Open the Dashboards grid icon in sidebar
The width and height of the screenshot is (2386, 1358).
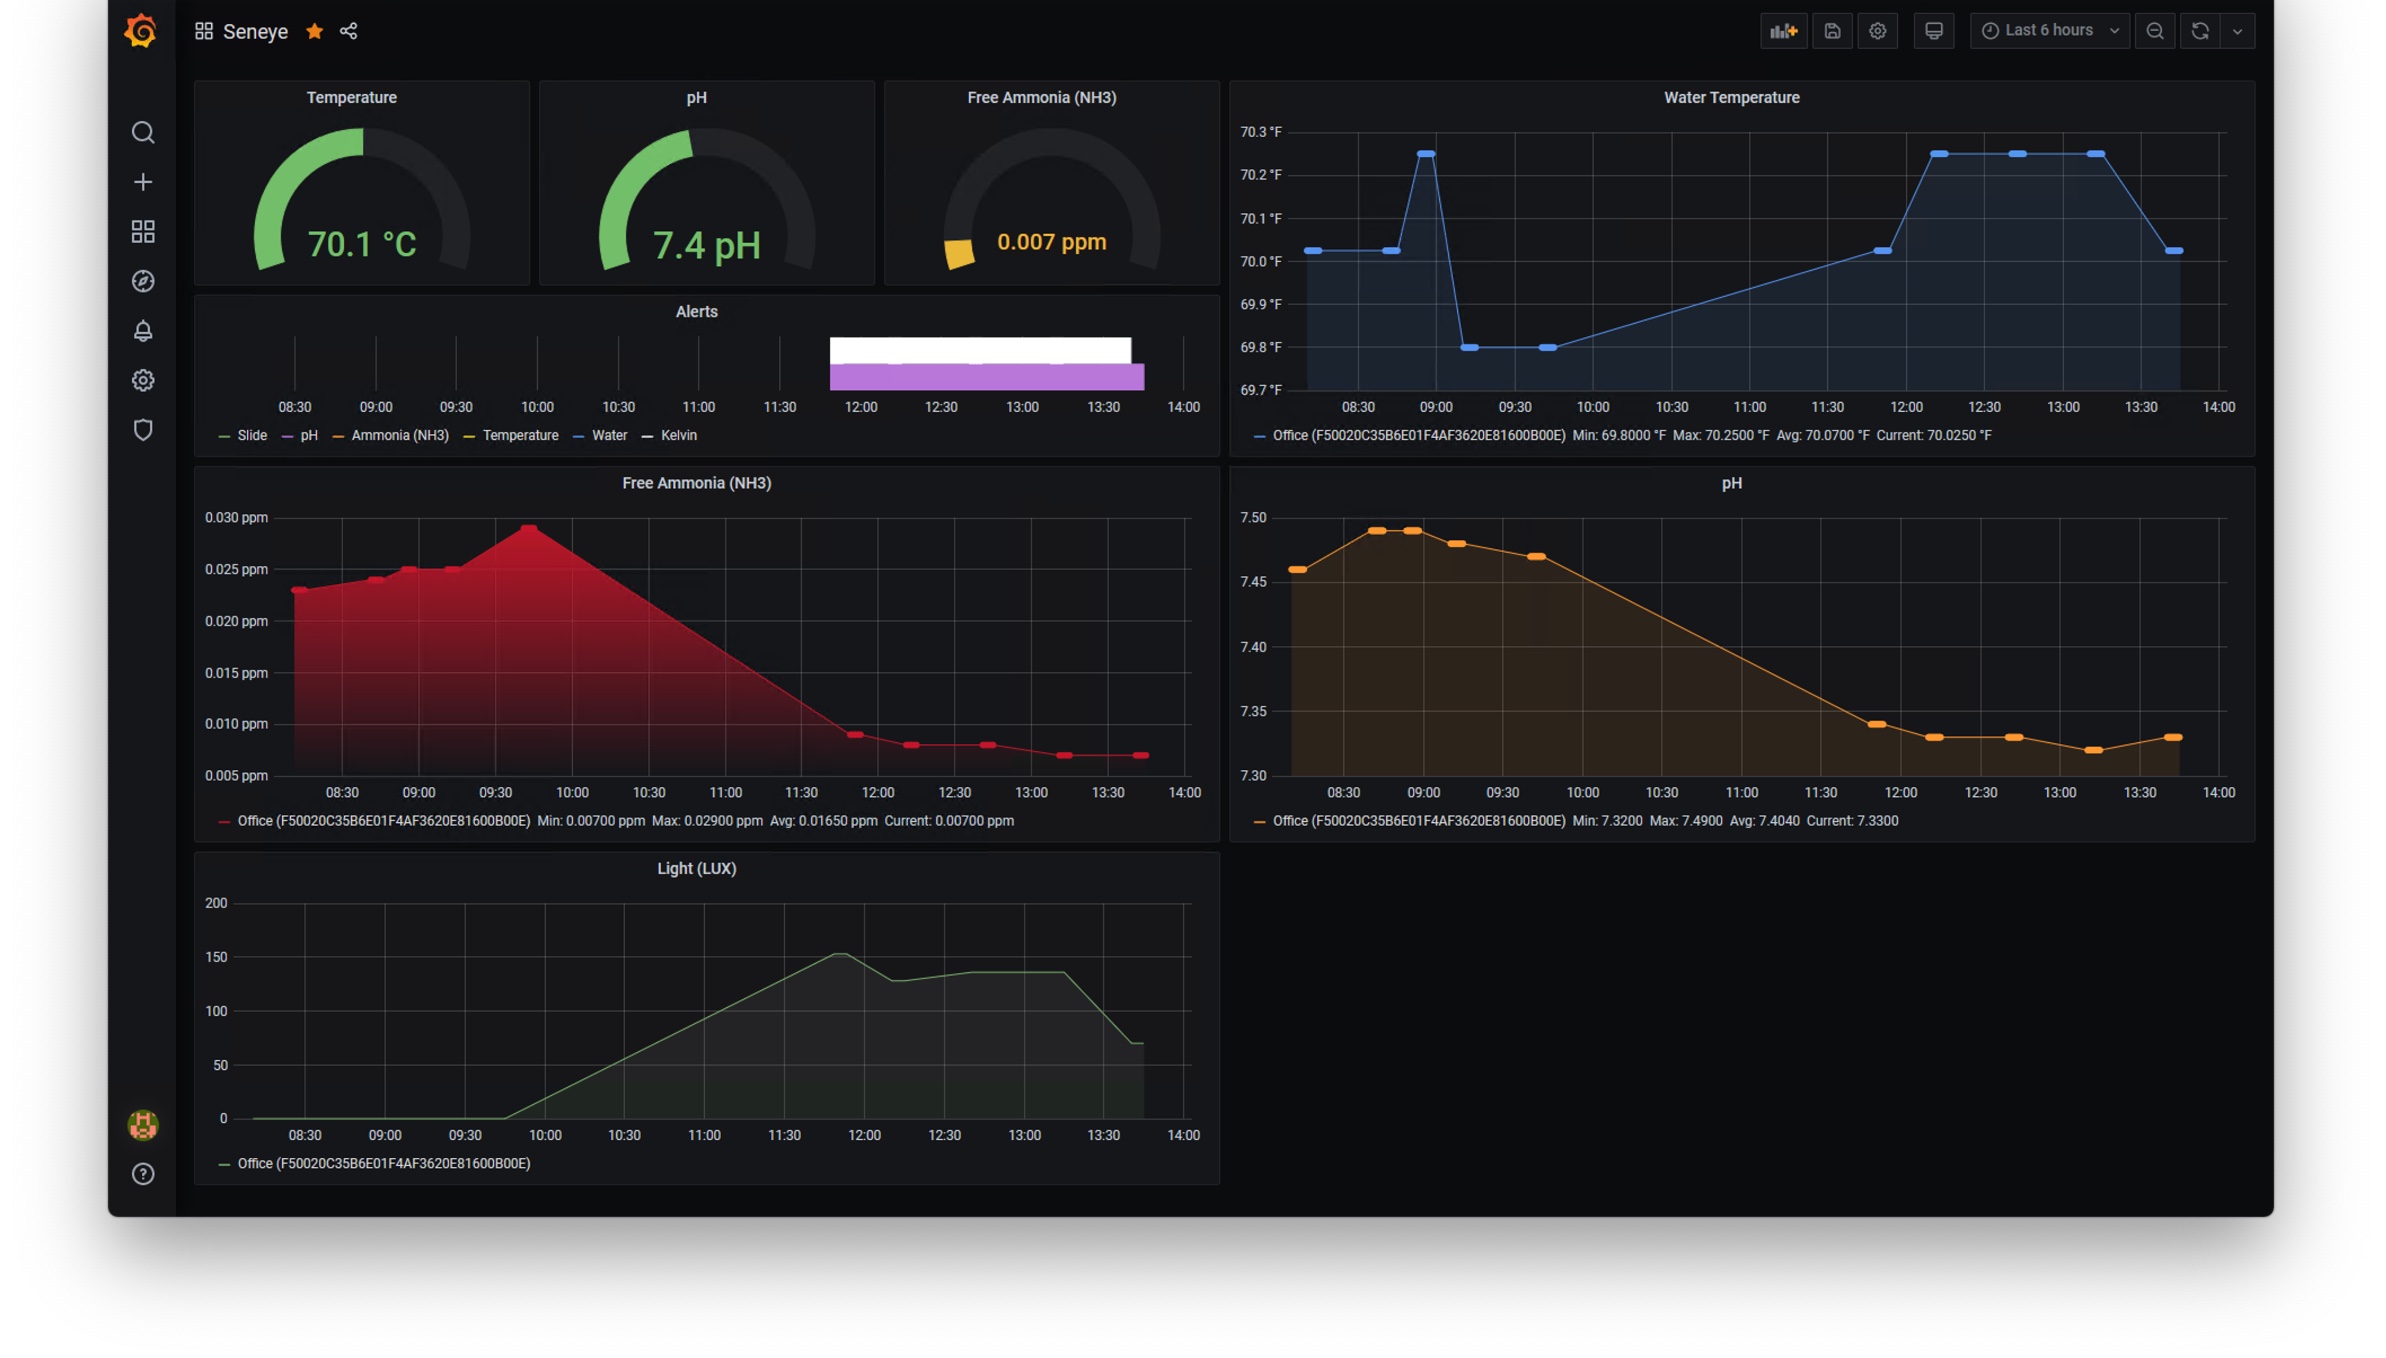pos(143,232)
